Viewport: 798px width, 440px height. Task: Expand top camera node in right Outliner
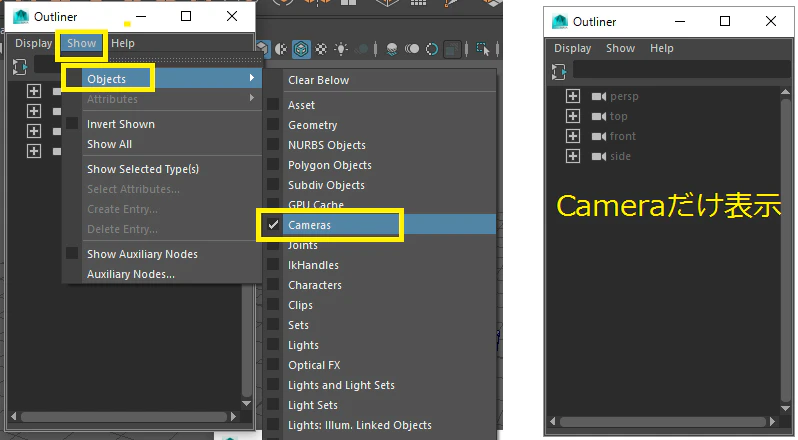point(573,116)
